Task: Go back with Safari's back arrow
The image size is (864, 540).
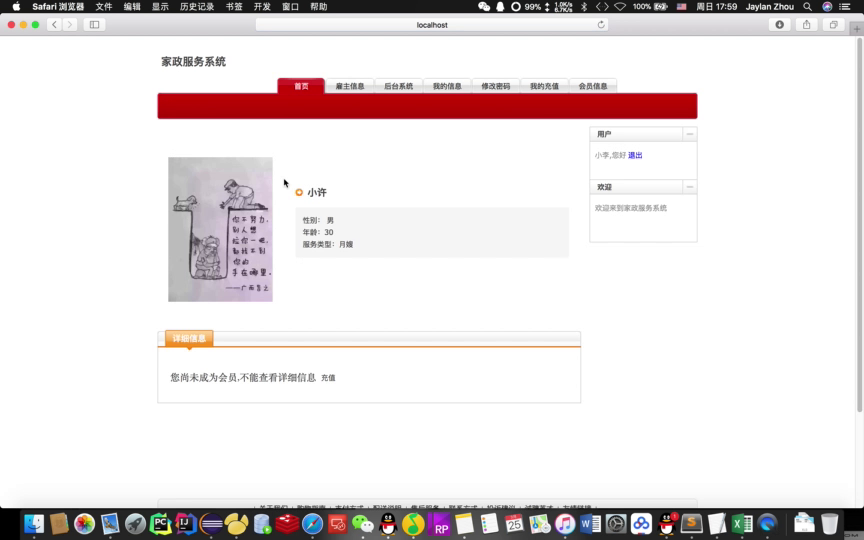Action: (x=54, y=24)
